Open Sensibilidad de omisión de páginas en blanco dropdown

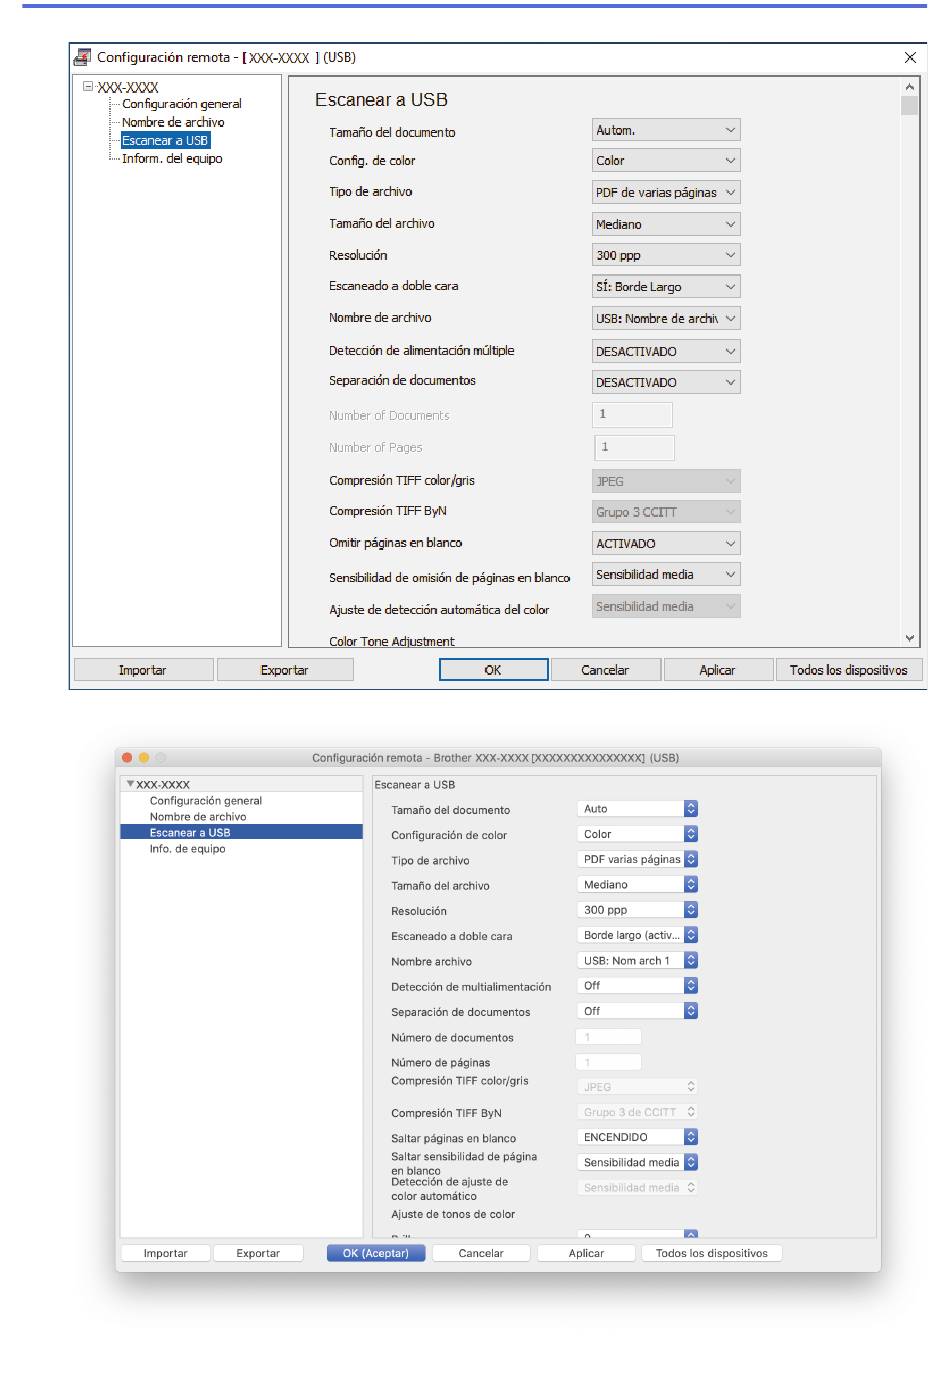pos(666,574)
